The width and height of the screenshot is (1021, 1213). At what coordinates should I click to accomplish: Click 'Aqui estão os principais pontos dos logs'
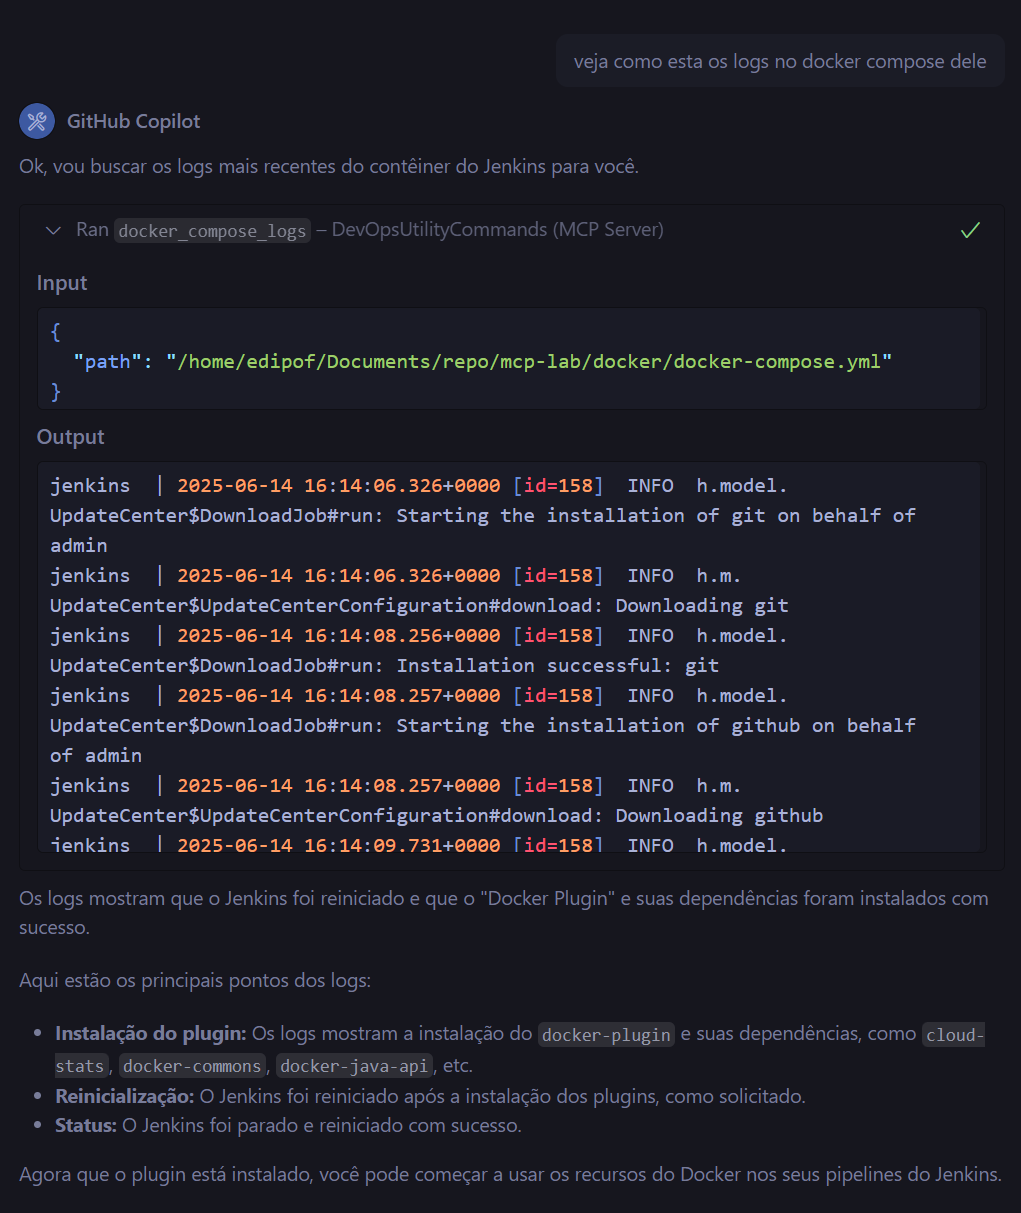point(195,980)
